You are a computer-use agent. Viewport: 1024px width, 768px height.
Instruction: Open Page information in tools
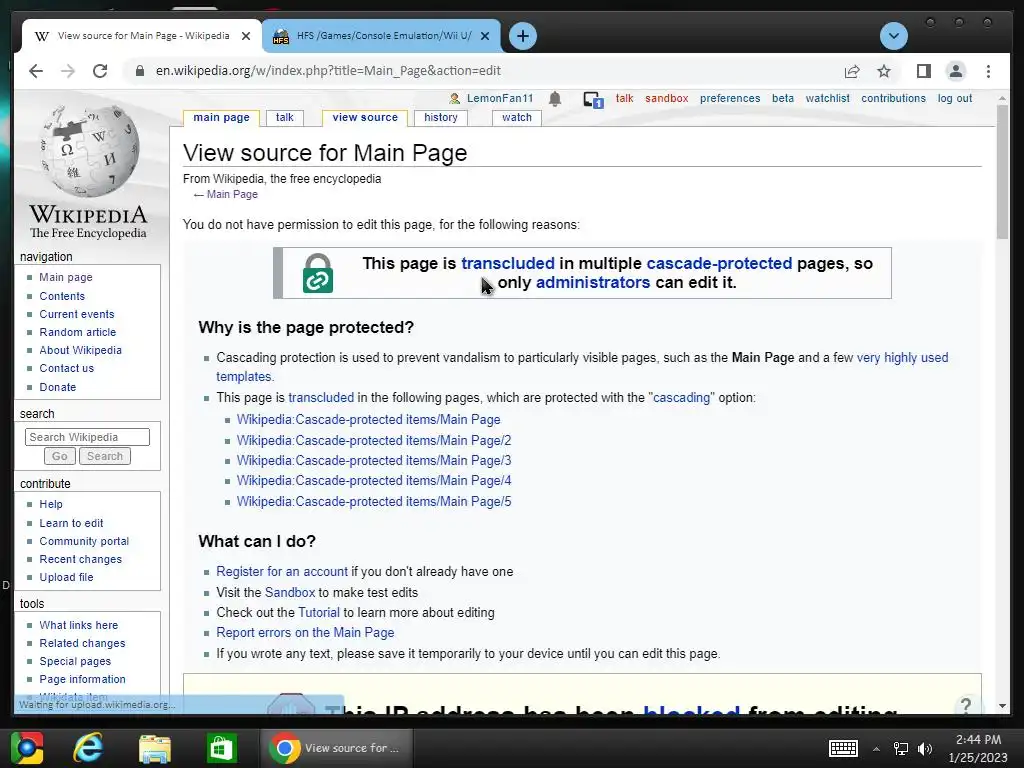pos(82,679)
